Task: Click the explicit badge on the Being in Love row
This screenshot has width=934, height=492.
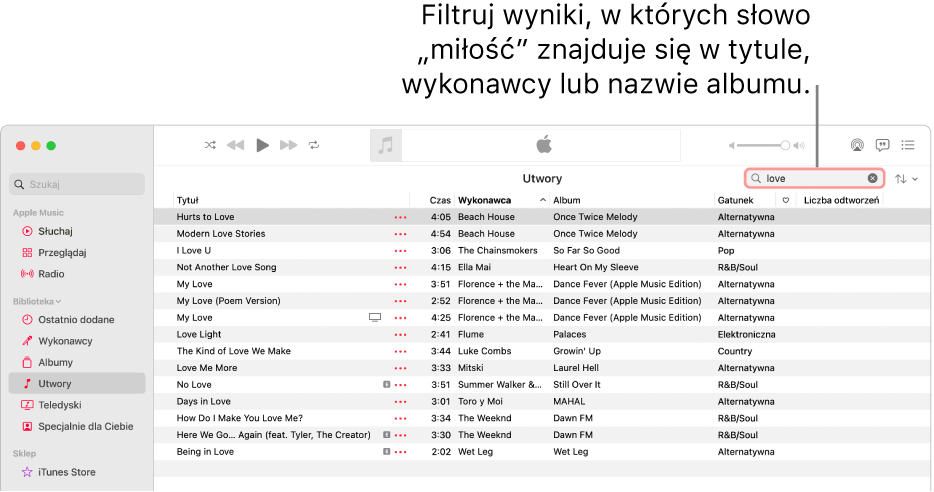Action: 386,451
